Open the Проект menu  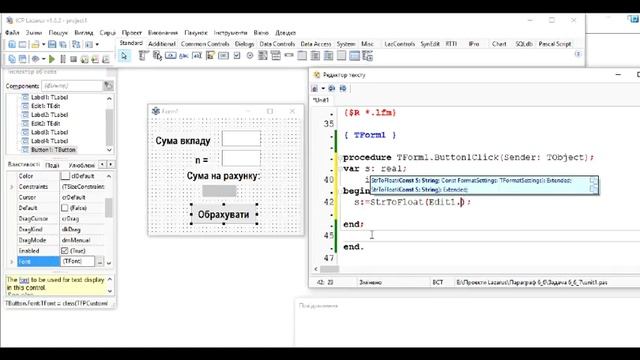(132, 33)
